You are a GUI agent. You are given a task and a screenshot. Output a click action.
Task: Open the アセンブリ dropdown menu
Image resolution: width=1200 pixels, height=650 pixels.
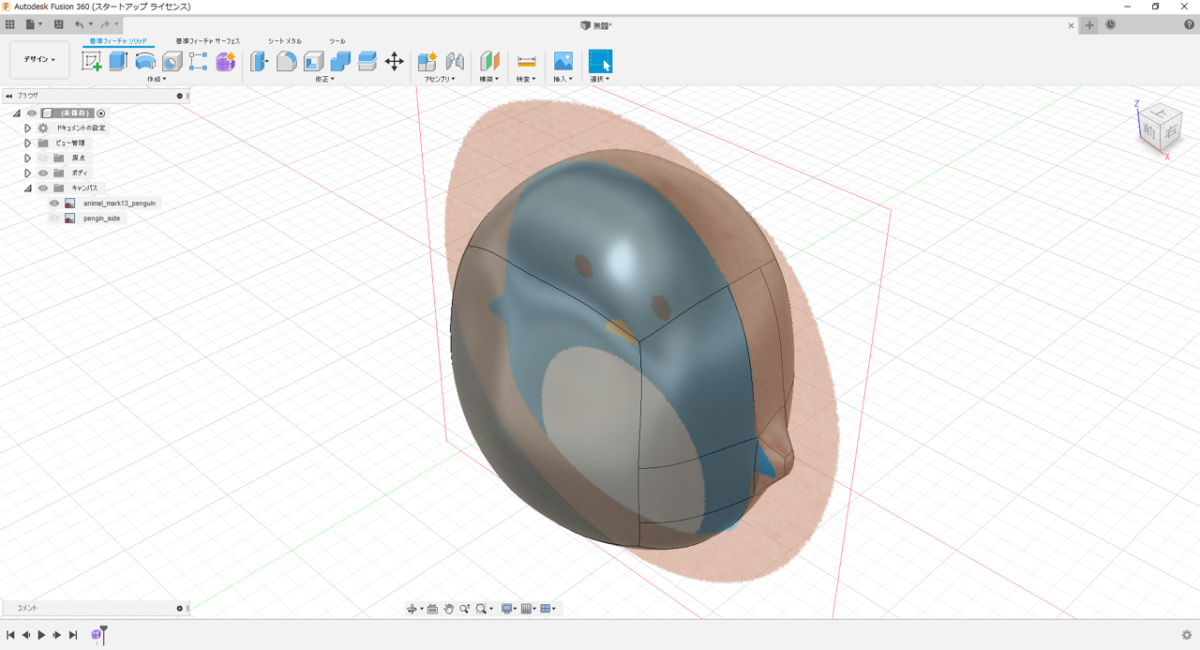tap(439, 78)
